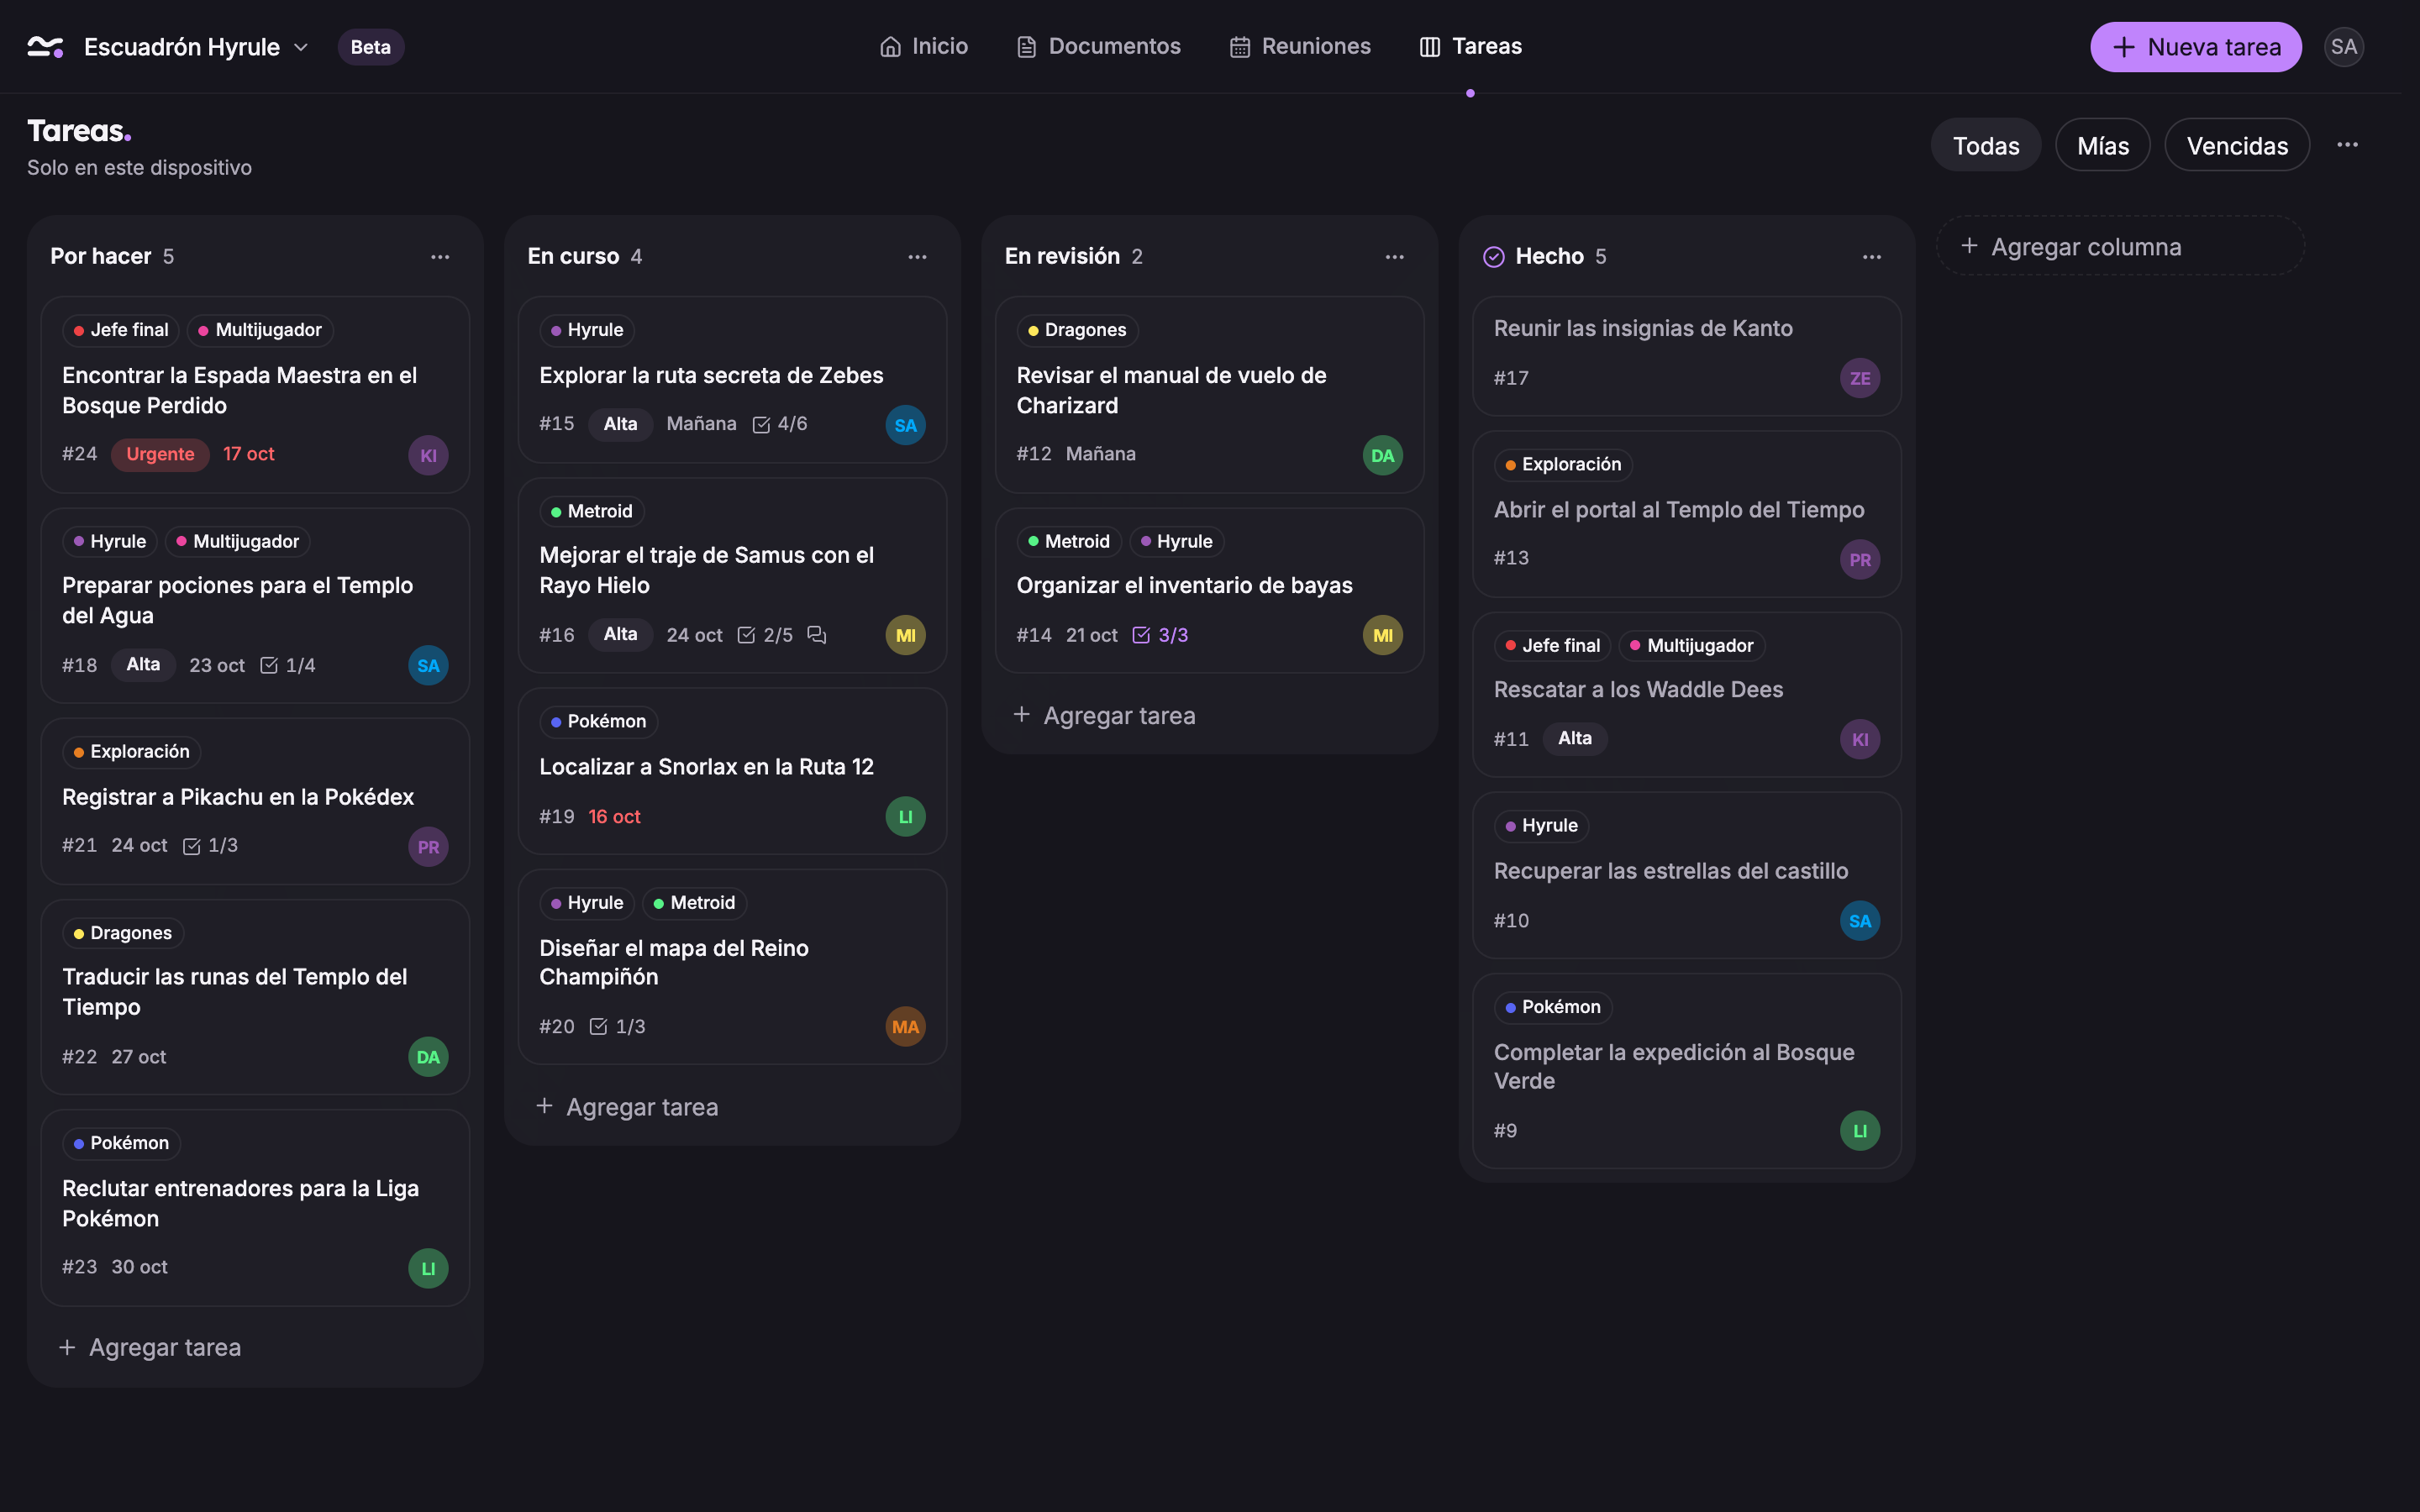2420x1512 pixels.
Task: Click Agregar columna
Action: (2119, 246)
